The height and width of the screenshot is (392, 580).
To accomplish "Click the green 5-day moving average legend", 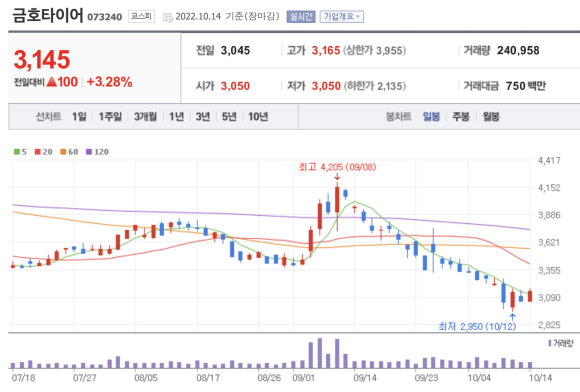I will [x=20, y=152].
